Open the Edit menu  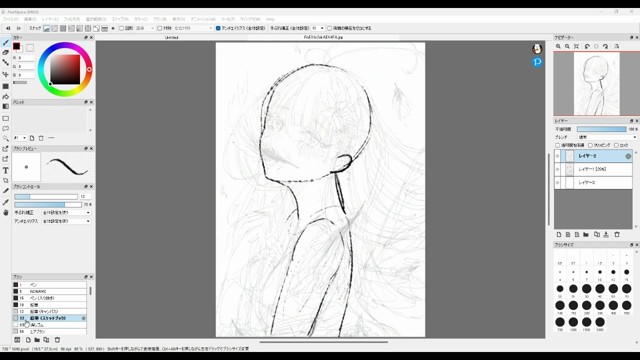point(30,19)
